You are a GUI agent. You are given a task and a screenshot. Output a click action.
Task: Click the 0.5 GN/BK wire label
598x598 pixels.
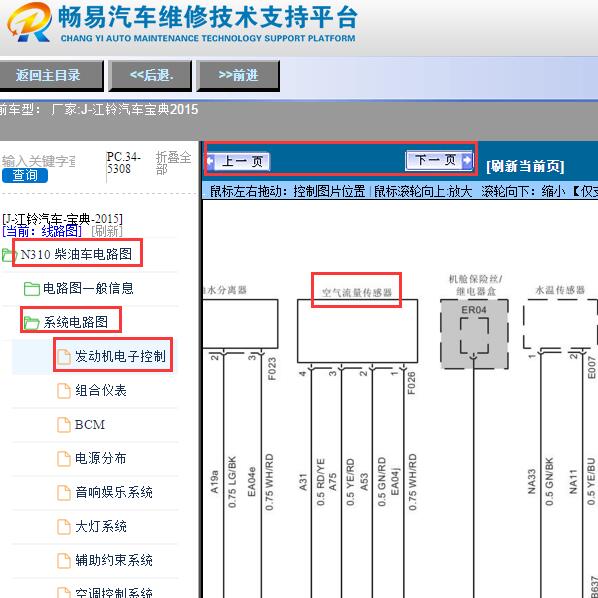[x=549, y=482]
